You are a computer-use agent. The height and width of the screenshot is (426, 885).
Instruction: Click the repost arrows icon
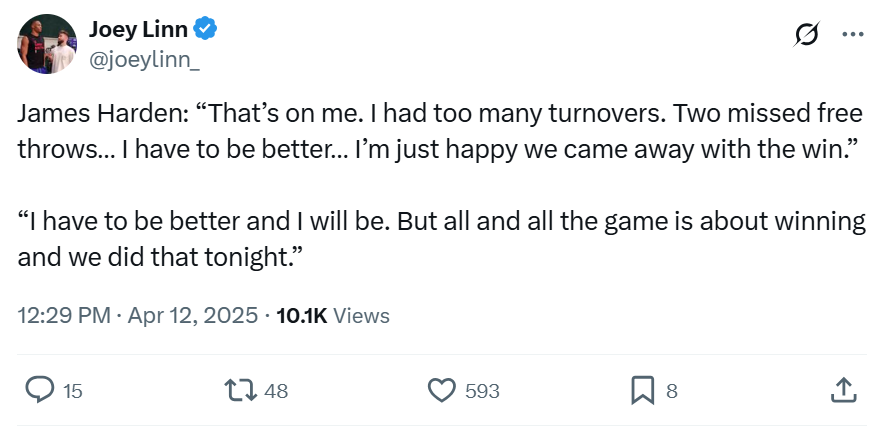(x=243, y=390)
